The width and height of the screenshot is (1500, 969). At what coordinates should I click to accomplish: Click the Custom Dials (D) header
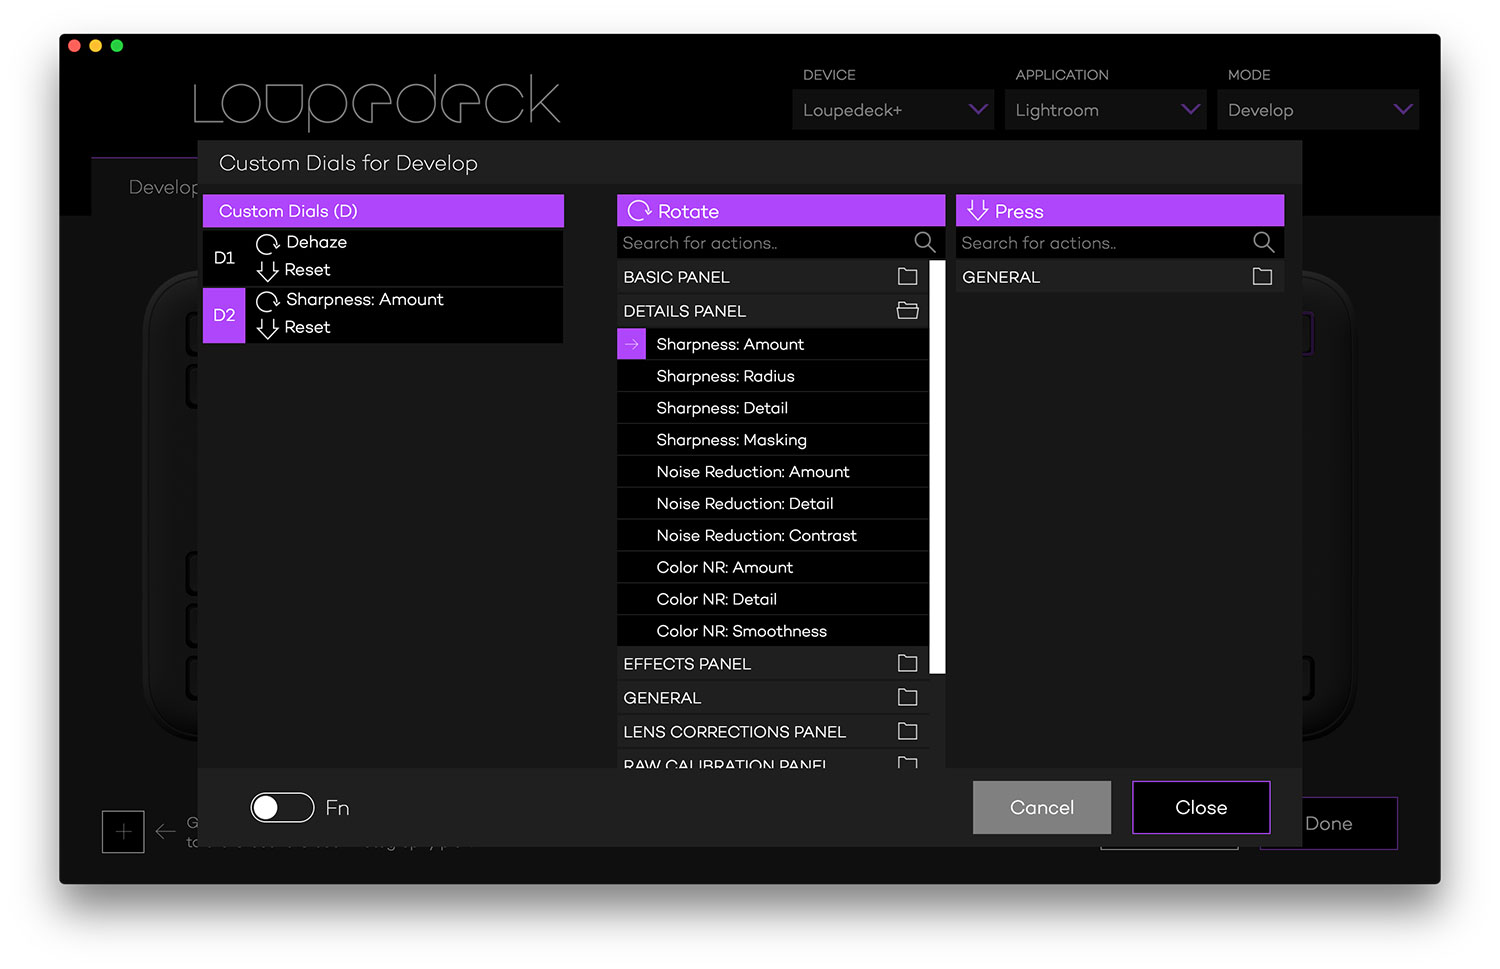coord(383,211)
